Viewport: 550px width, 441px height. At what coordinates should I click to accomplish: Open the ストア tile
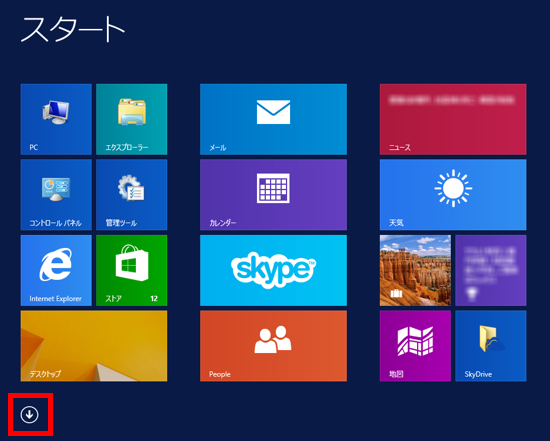[x=132, y=270]
